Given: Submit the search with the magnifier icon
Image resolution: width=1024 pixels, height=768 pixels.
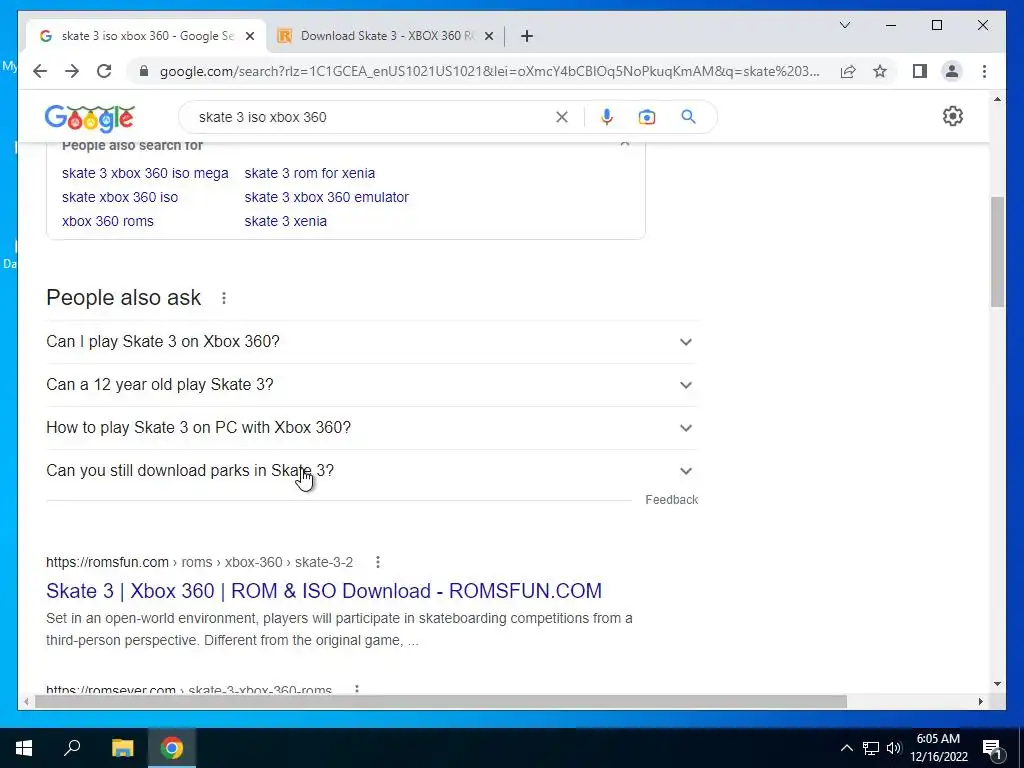Looking at the screenshot, I should [x=688, y=117].
